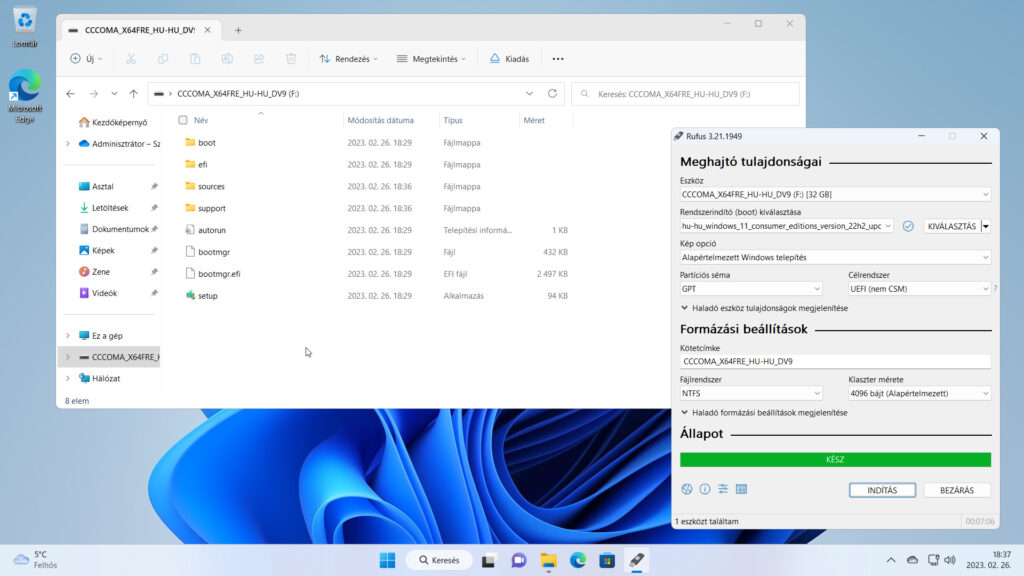Click the KIVÁLASZTÁS select button
This screenshot has height=576, width=1024.
click(952, 226)
